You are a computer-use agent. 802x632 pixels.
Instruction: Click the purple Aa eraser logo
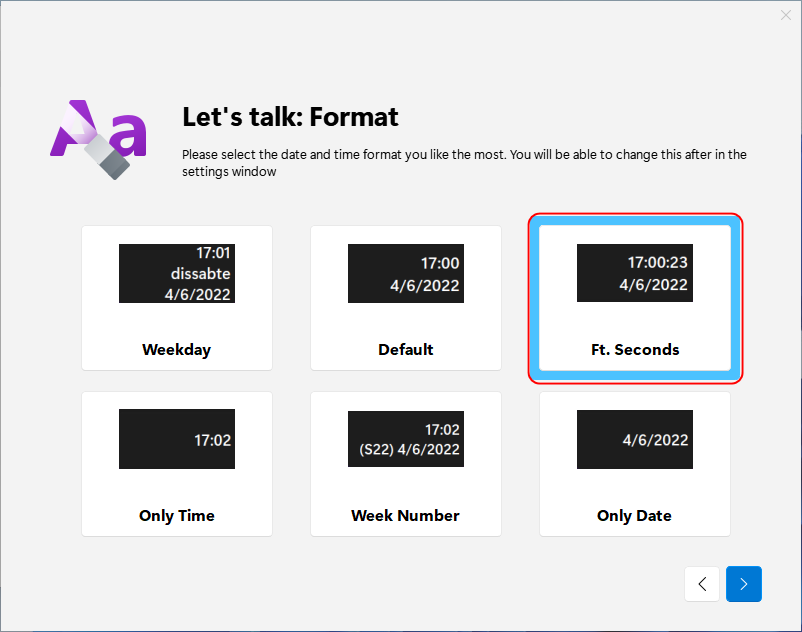coord(98,139)
